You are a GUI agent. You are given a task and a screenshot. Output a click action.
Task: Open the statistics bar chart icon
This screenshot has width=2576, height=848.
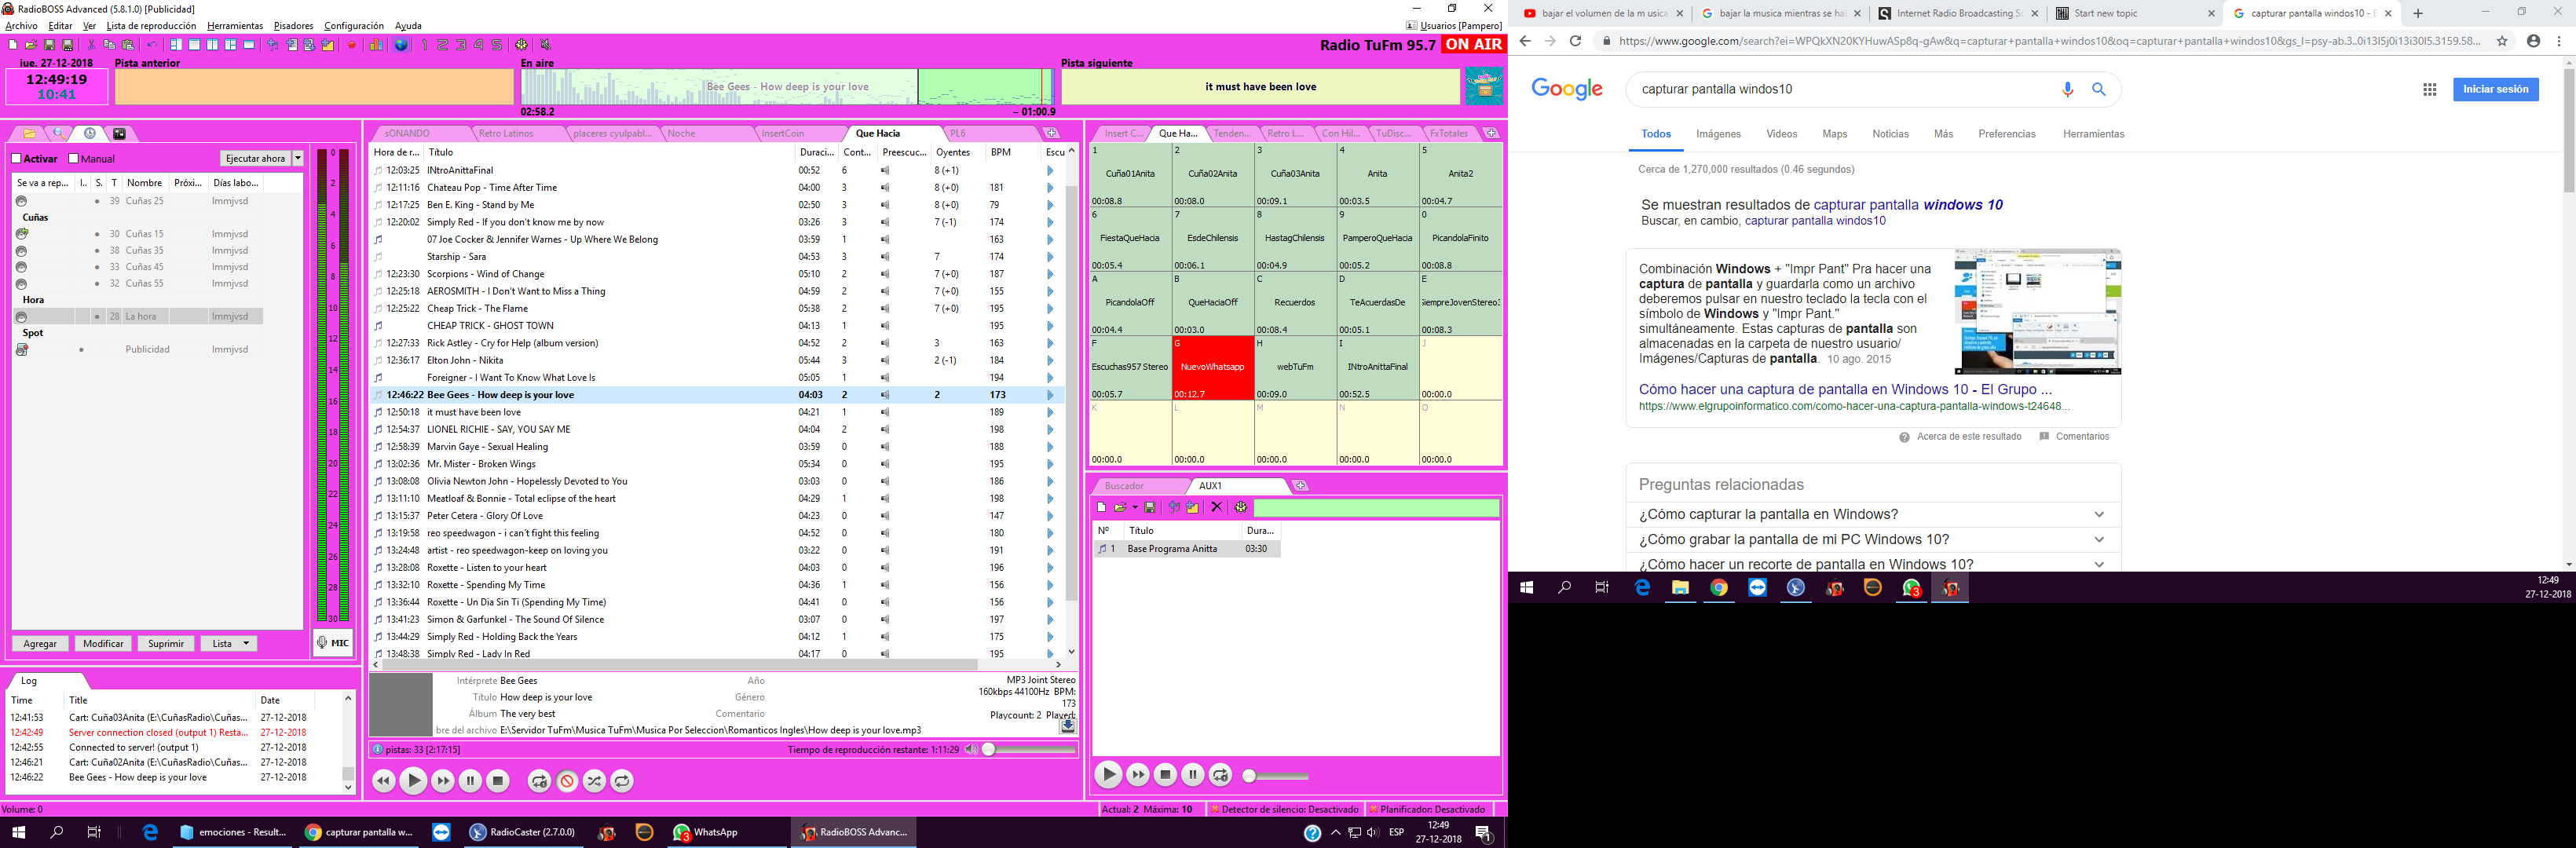(x=376, y=45)
